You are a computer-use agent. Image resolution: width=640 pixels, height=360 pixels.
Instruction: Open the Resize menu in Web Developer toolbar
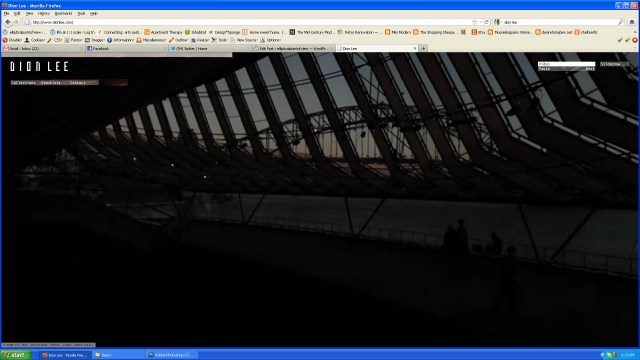pyautogui.click(x=200, y=40)
